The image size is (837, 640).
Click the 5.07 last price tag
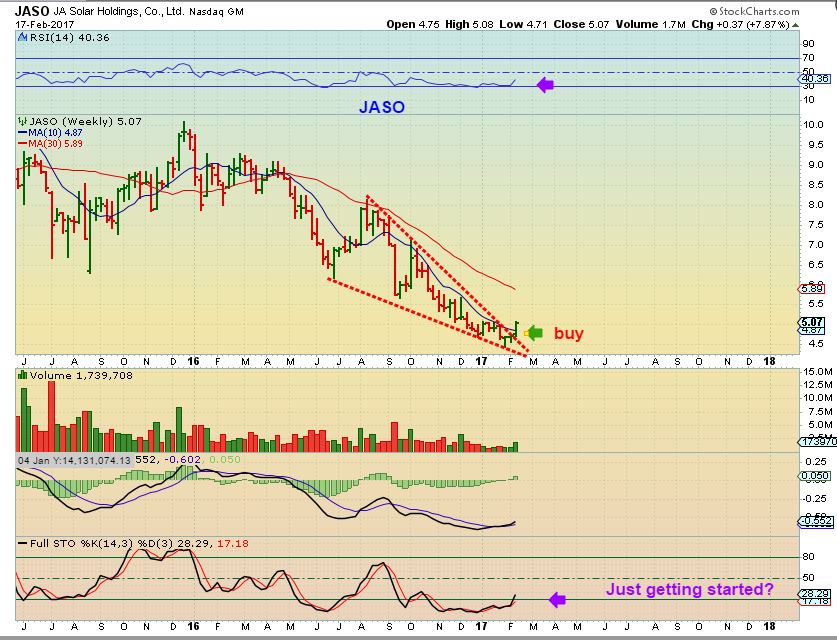(811, 322)
